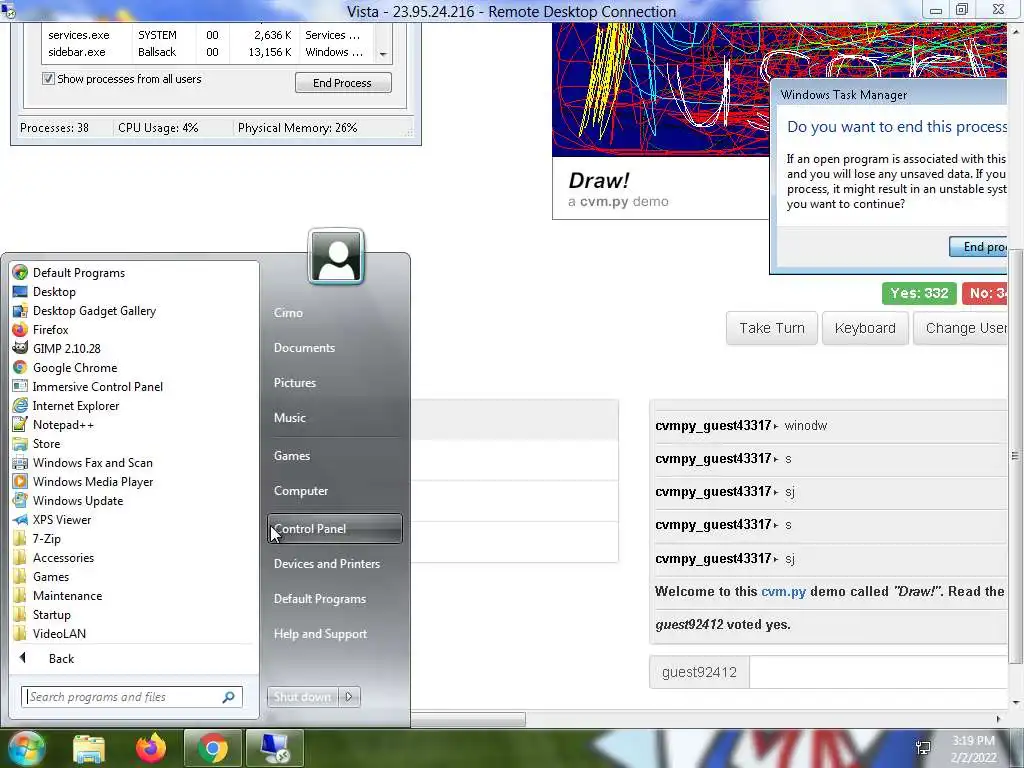Open the Shut down options arrow
This screenshot has height=768, width=1024.
[x=349, y=697]
